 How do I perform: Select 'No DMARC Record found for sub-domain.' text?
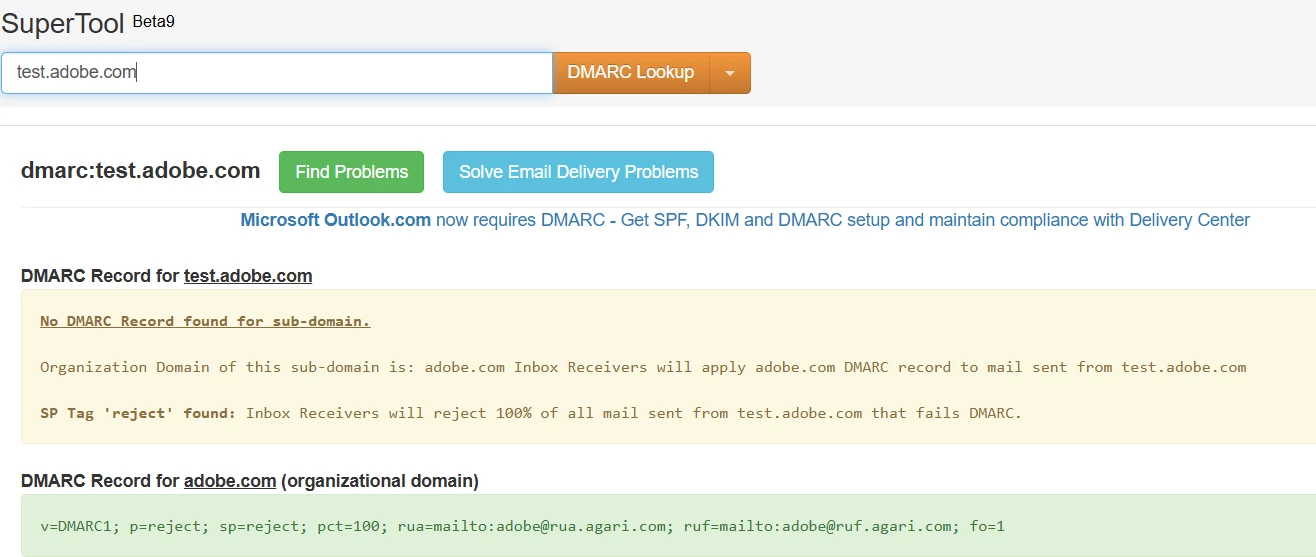[x=205, y=321]
